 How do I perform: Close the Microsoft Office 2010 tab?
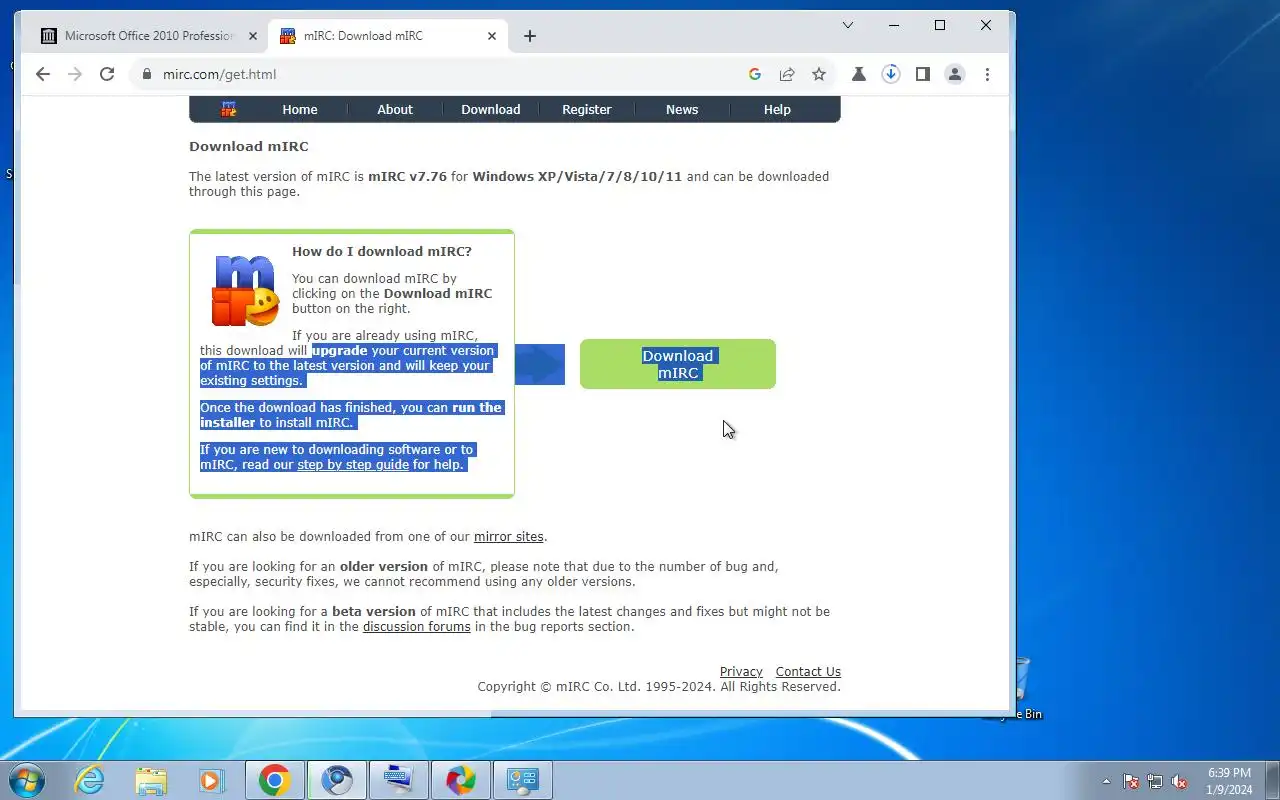click(252, 36)
